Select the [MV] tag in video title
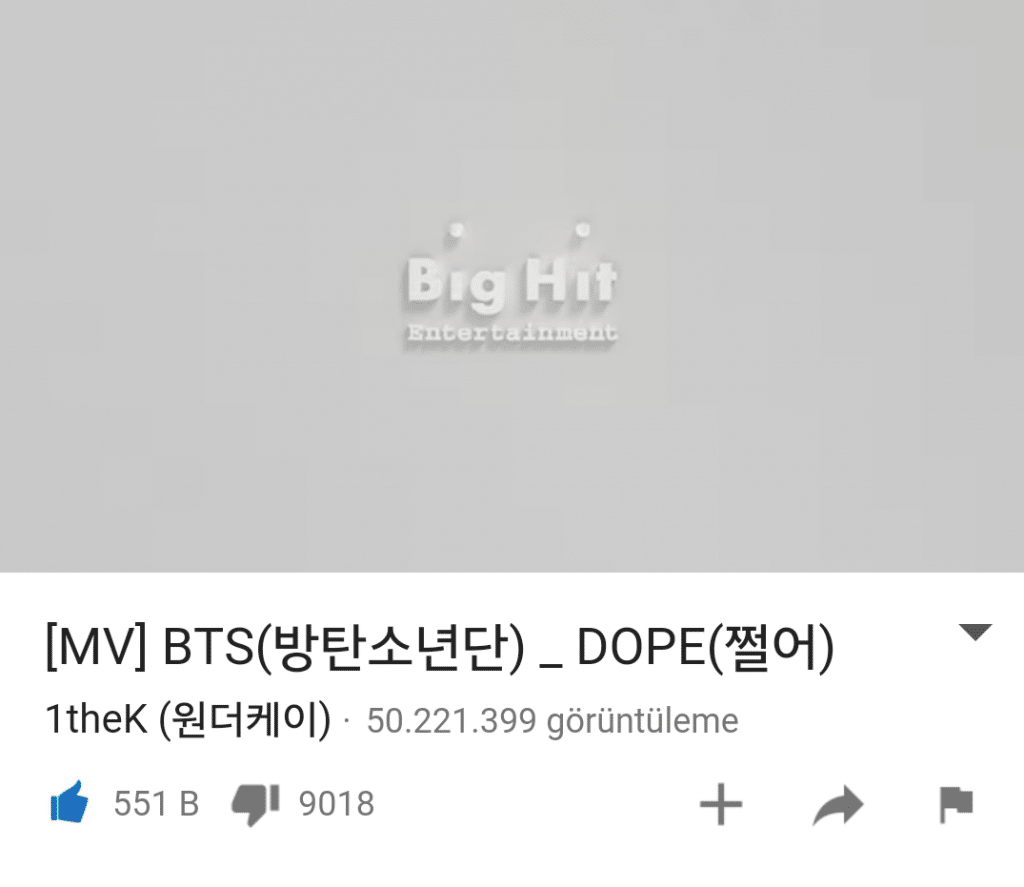 coord(96,647)
